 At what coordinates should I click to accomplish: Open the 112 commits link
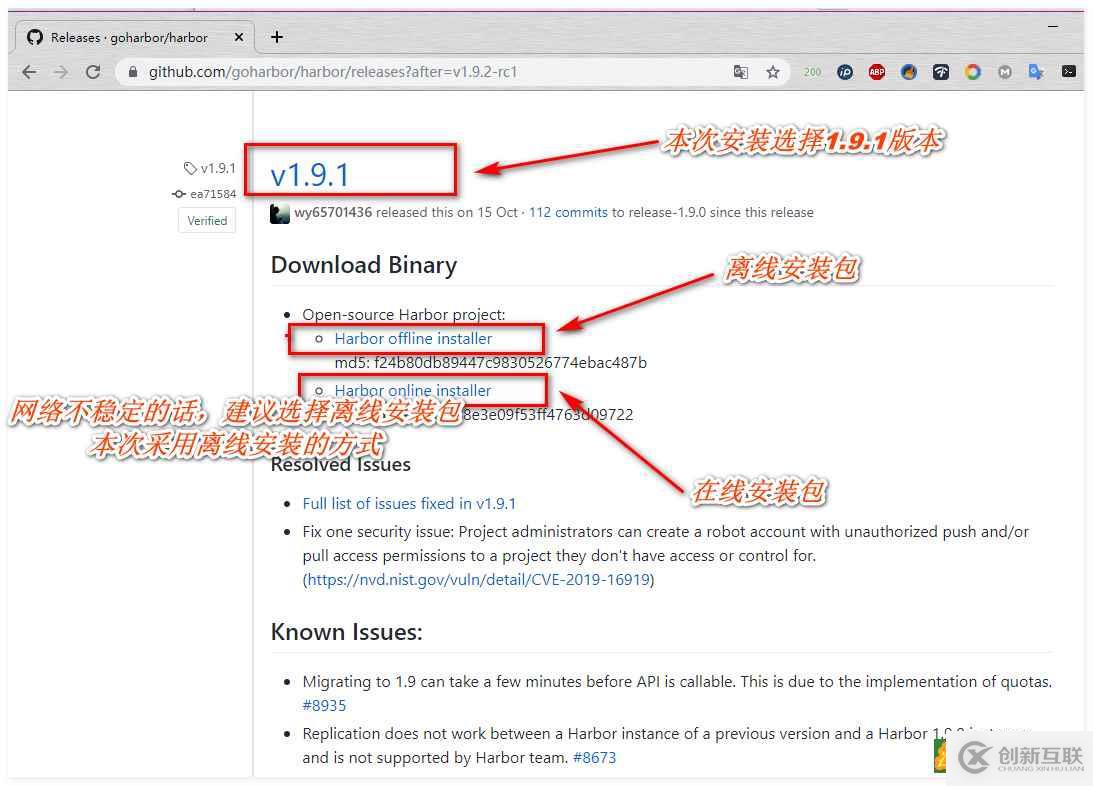point(568,212)
